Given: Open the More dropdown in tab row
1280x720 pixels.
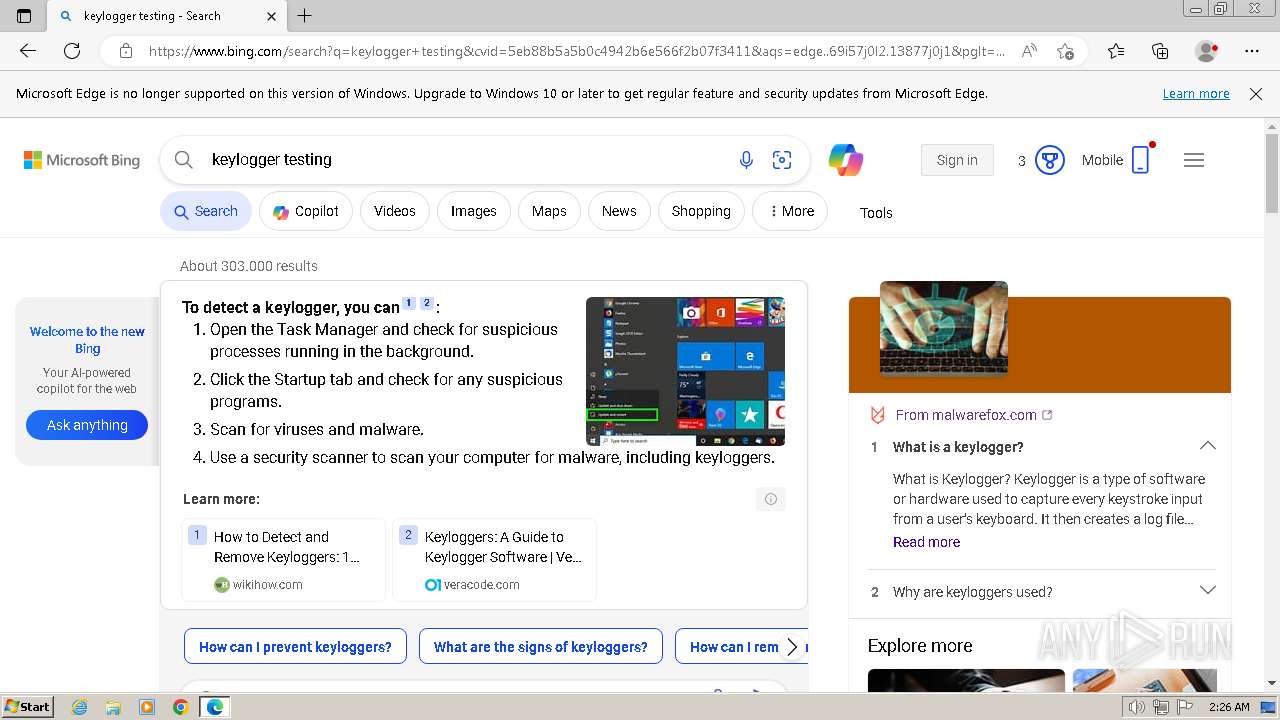Looking at the screenshot, I should pyautogui.click(x=790, y=211).
